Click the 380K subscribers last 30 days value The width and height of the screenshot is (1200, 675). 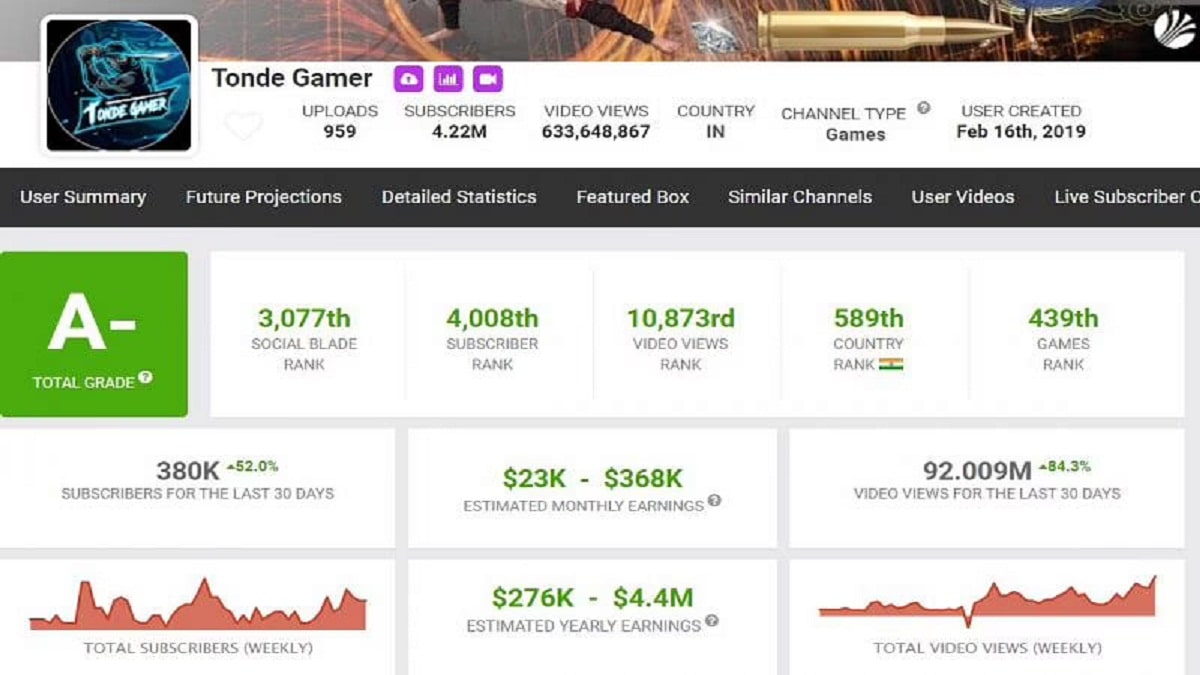pos(186,470)
